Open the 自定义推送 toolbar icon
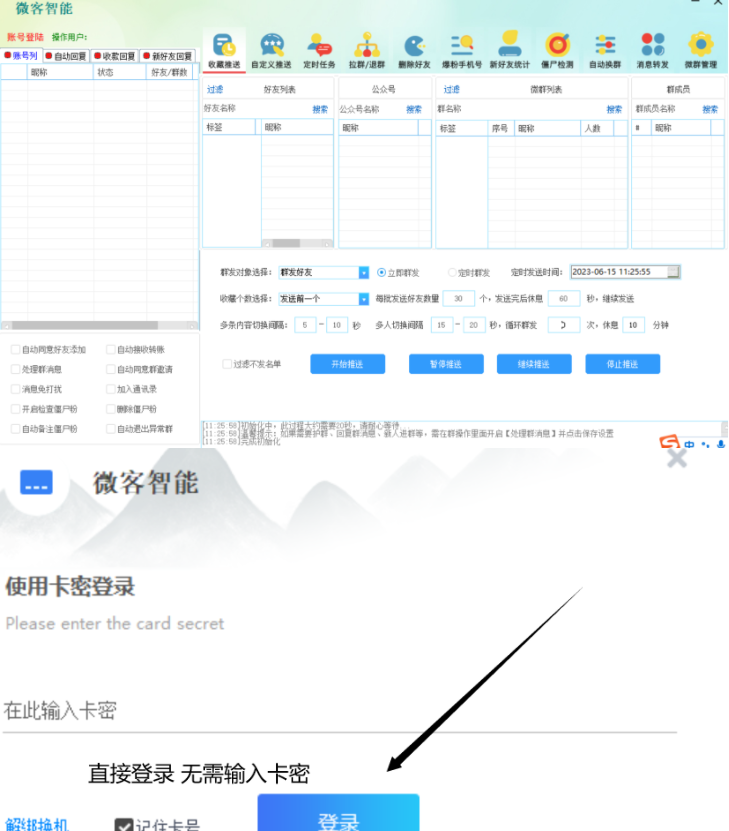This screenshot has width=729, height=831. coord(271,49)
